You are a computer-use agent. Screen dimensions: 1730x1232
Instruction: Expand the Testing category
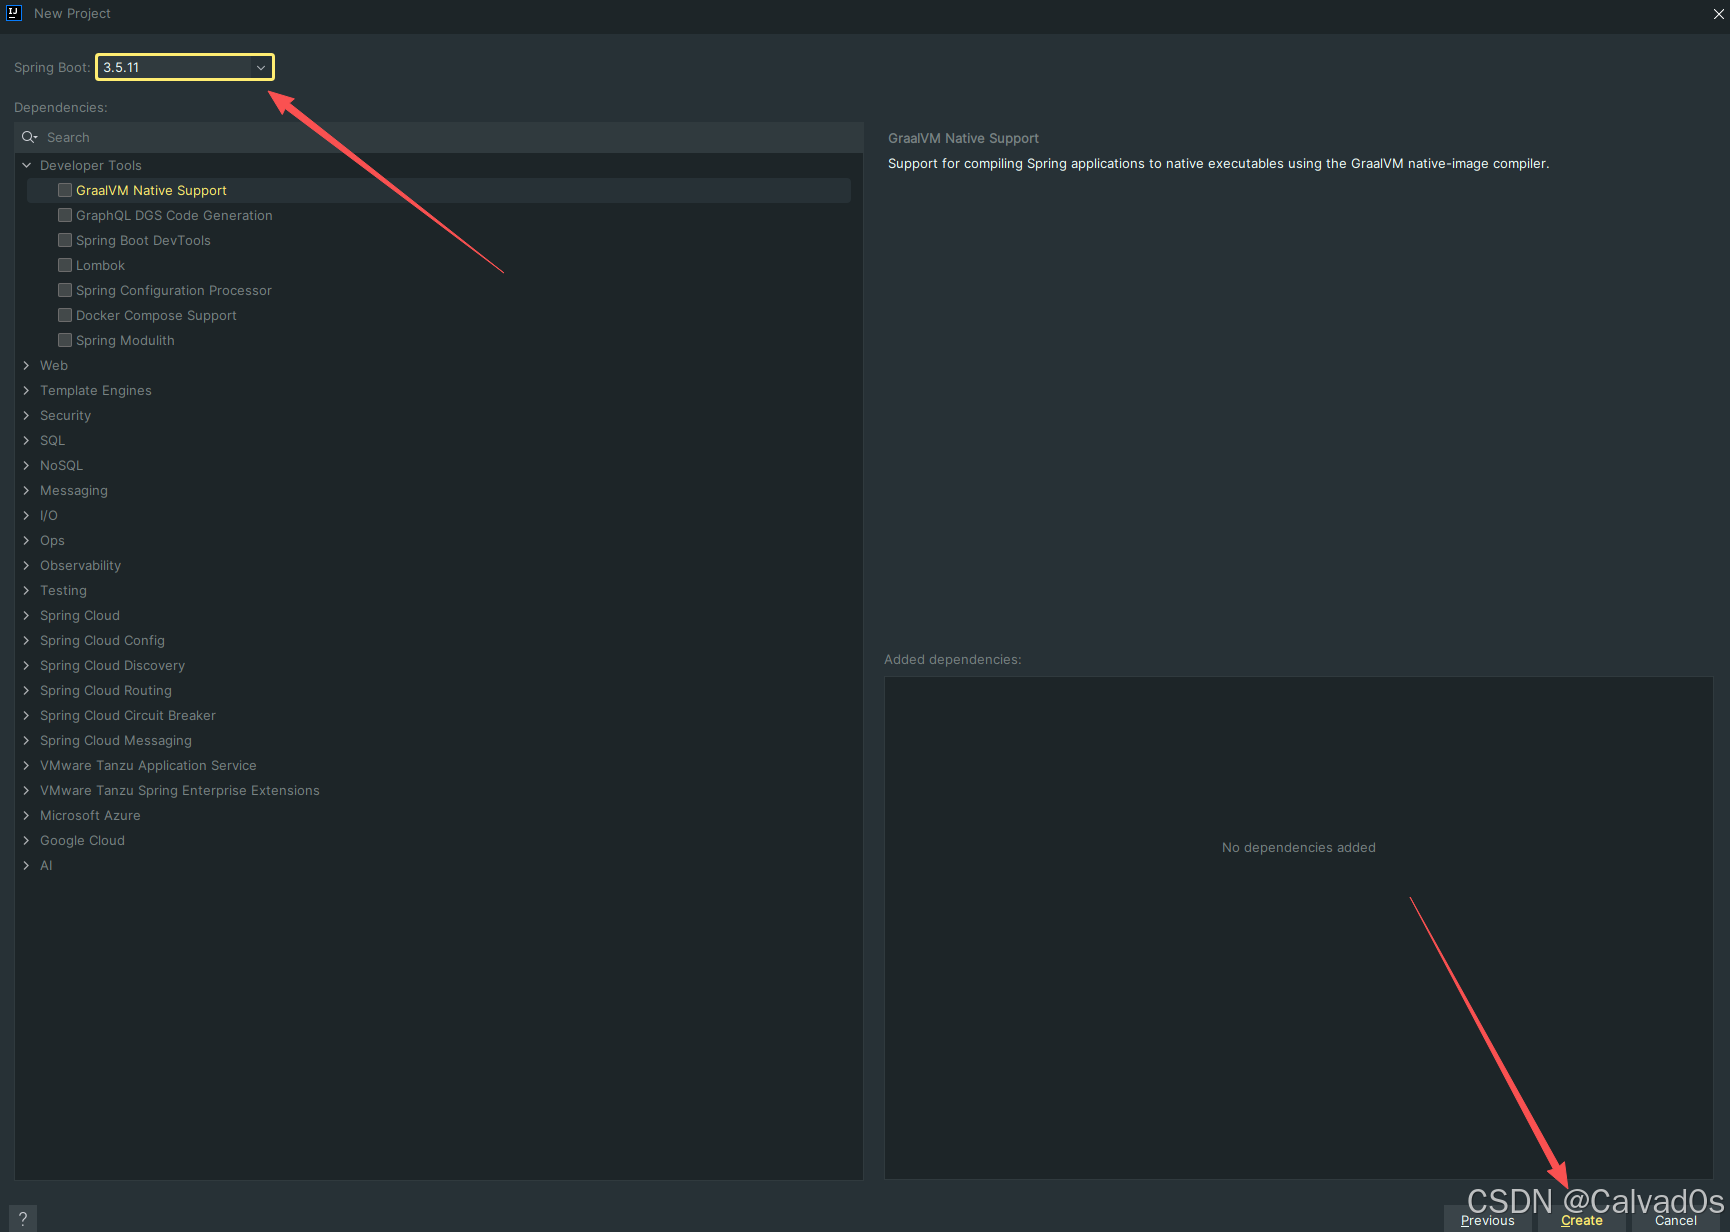27,590
